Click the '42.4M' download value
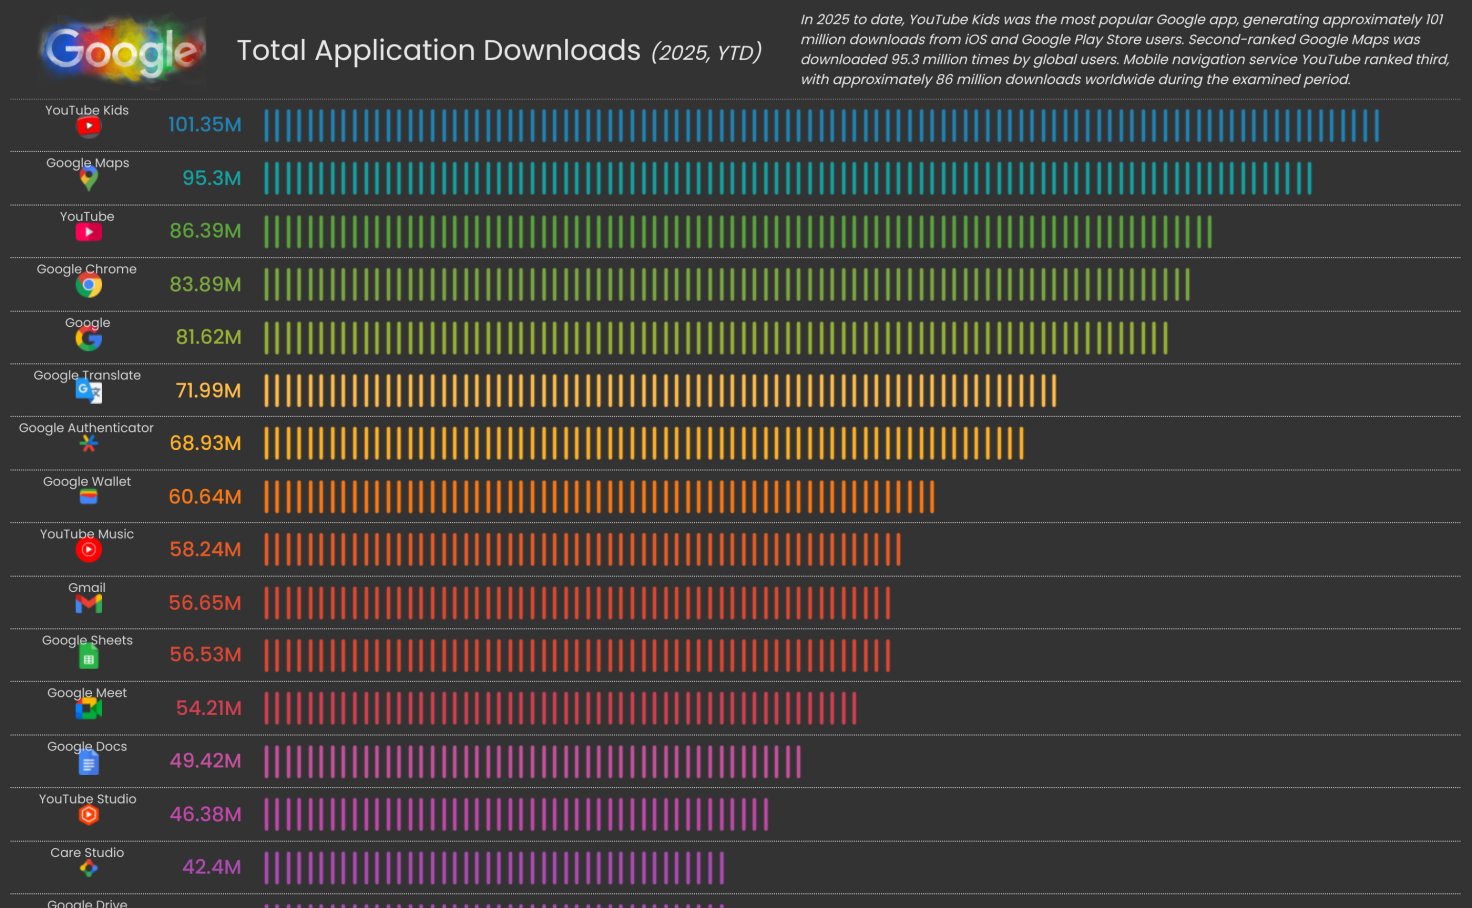Screen dimensions: 1472x908 (x=212, y=867)
